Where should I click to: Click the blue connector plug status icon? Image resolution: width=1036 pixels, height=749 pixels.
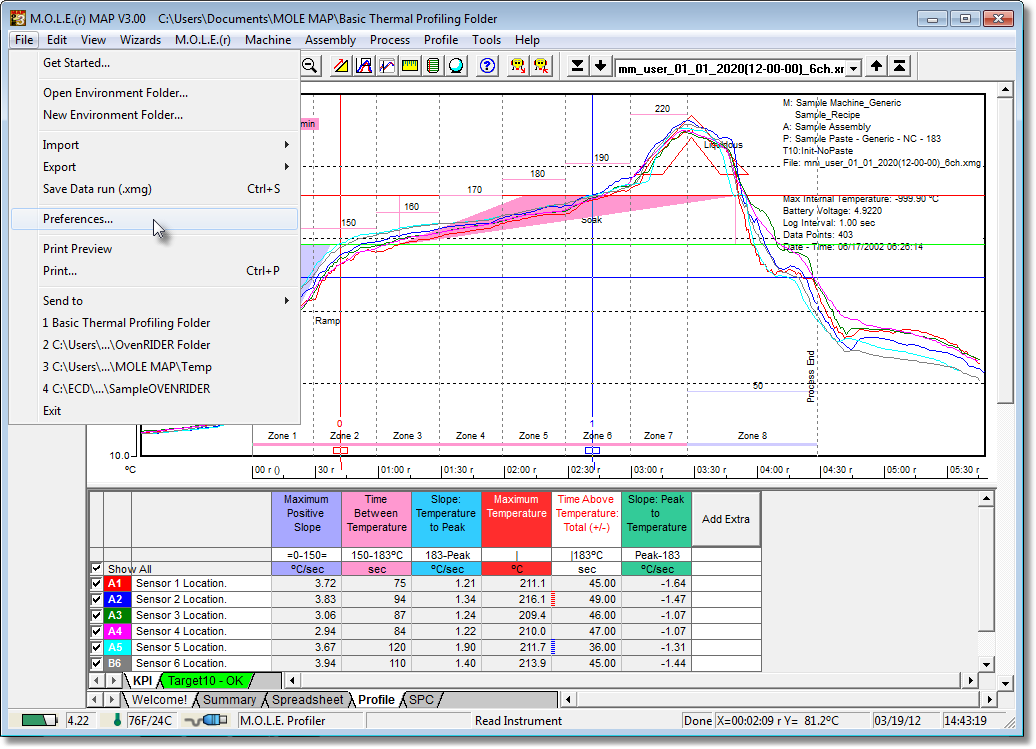click(x=206, y=720)
